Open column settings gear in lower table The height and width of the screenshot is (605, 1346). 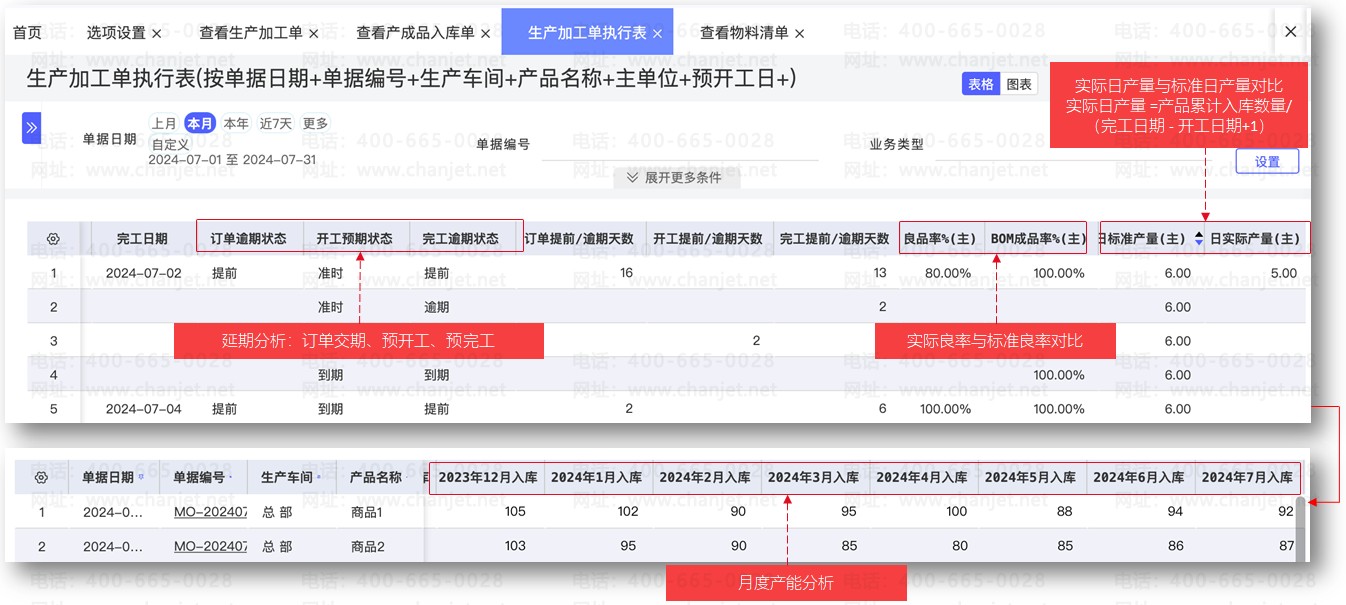pyautogui.click(x=41, y=477)
